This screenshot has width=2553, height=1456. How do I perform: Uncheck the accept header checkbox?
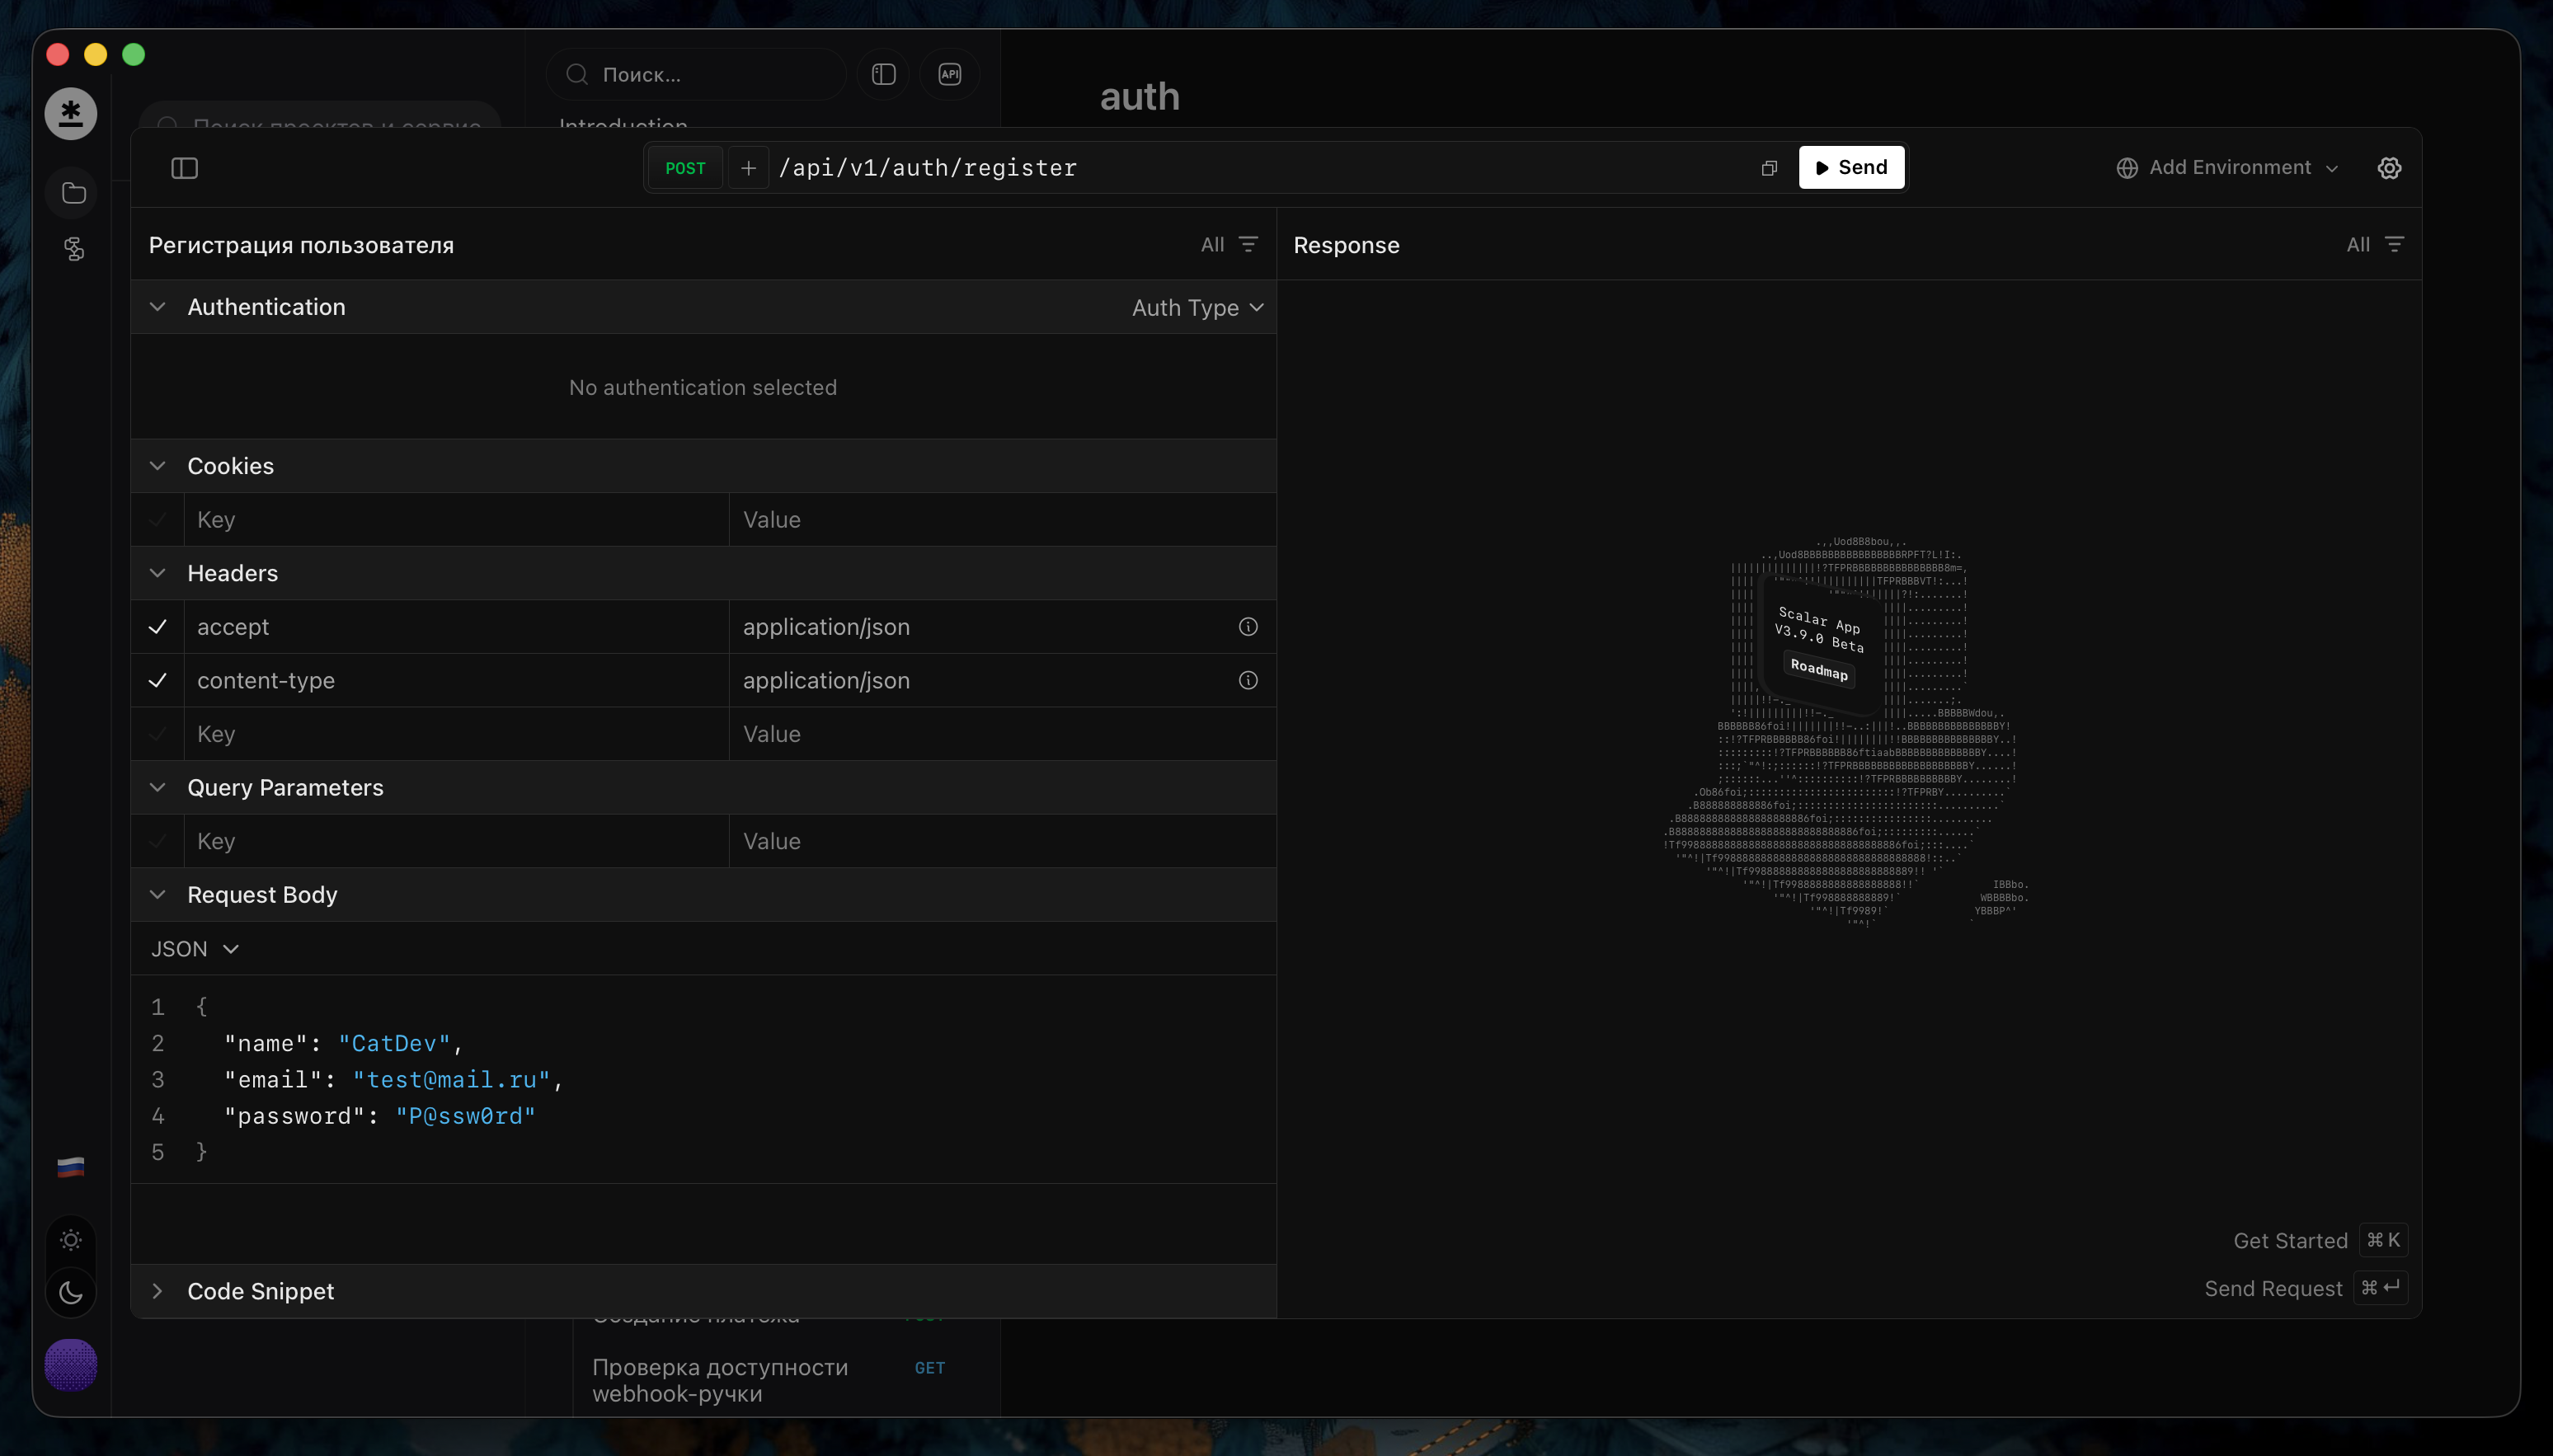coord(157,627)
